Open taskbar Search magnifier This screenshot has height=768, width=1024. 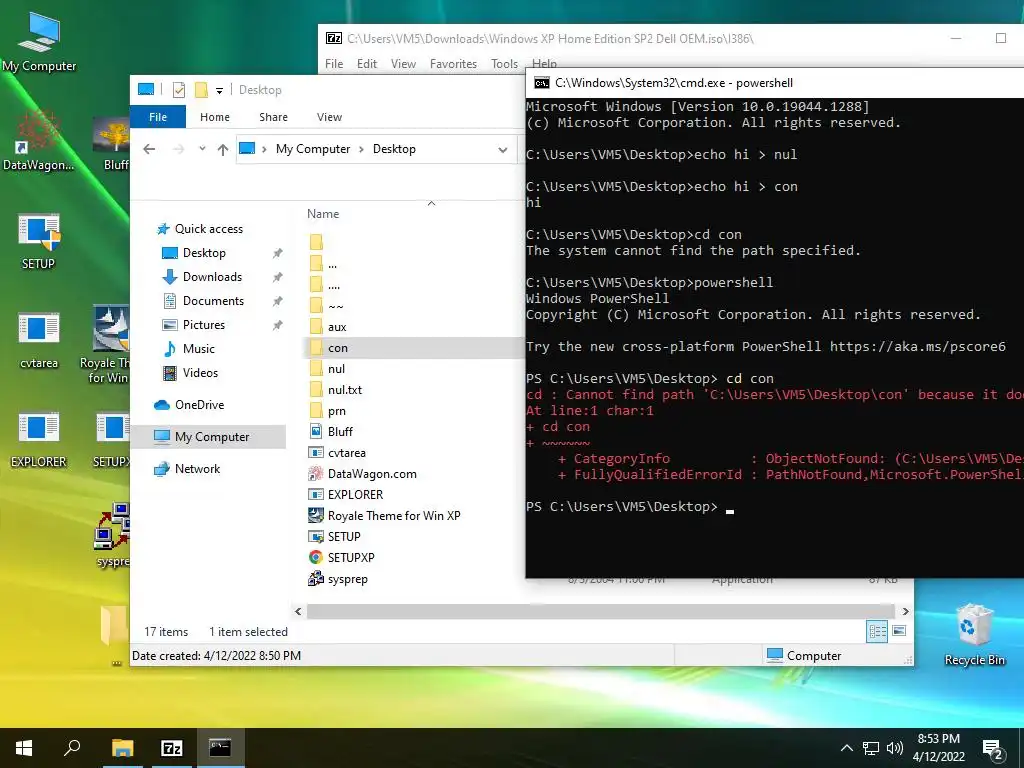click(x=72, y=748)
